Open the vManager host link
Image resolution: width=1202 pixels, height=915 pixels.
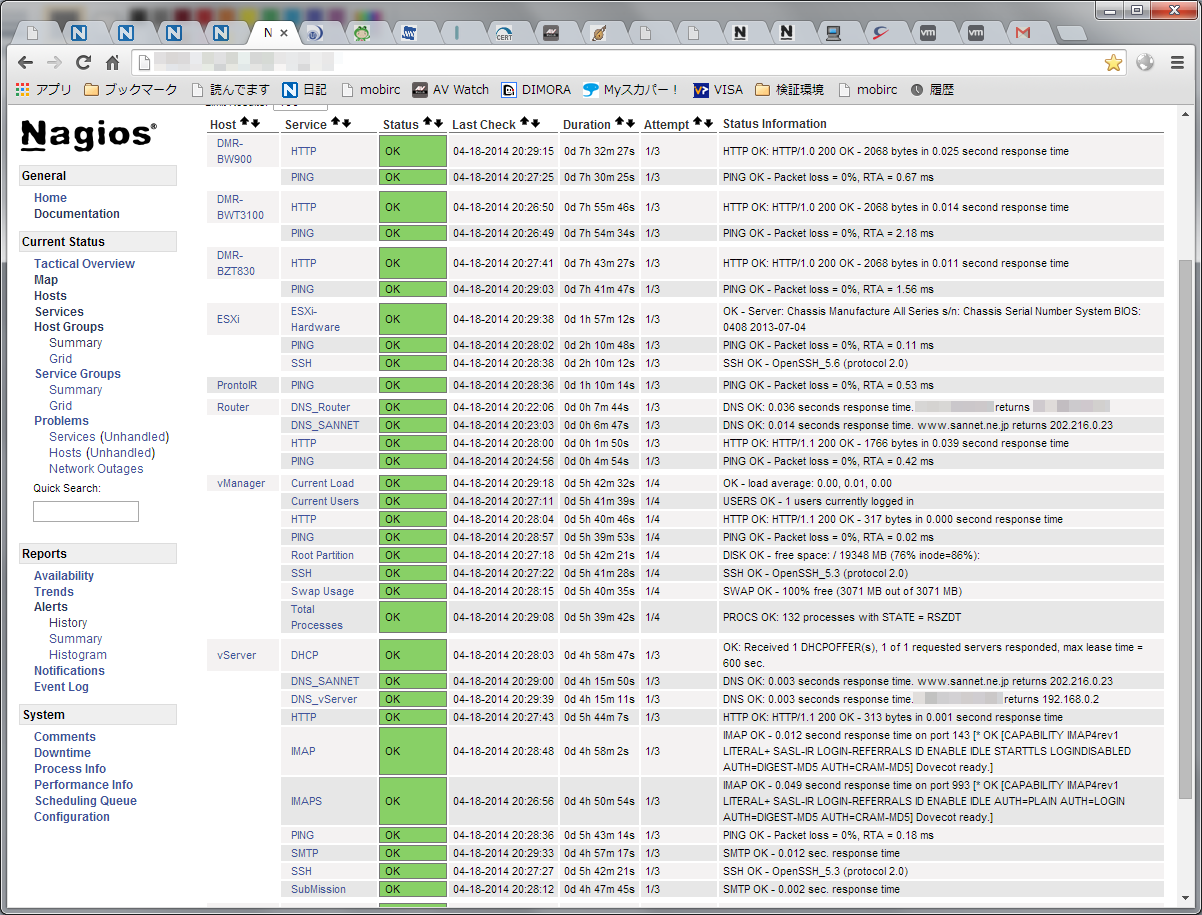[241, 483]
